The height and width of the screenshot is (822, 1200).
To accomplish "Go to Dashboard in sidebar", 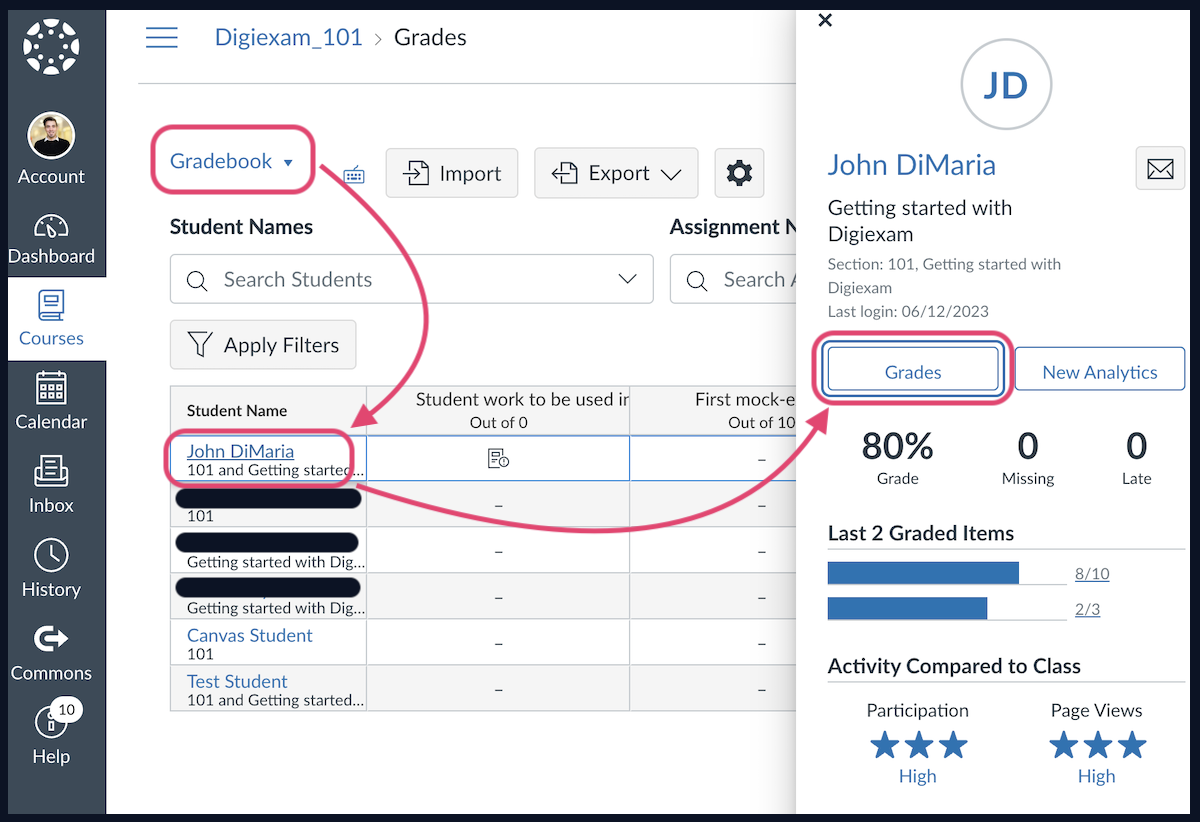I will (51, 239).
